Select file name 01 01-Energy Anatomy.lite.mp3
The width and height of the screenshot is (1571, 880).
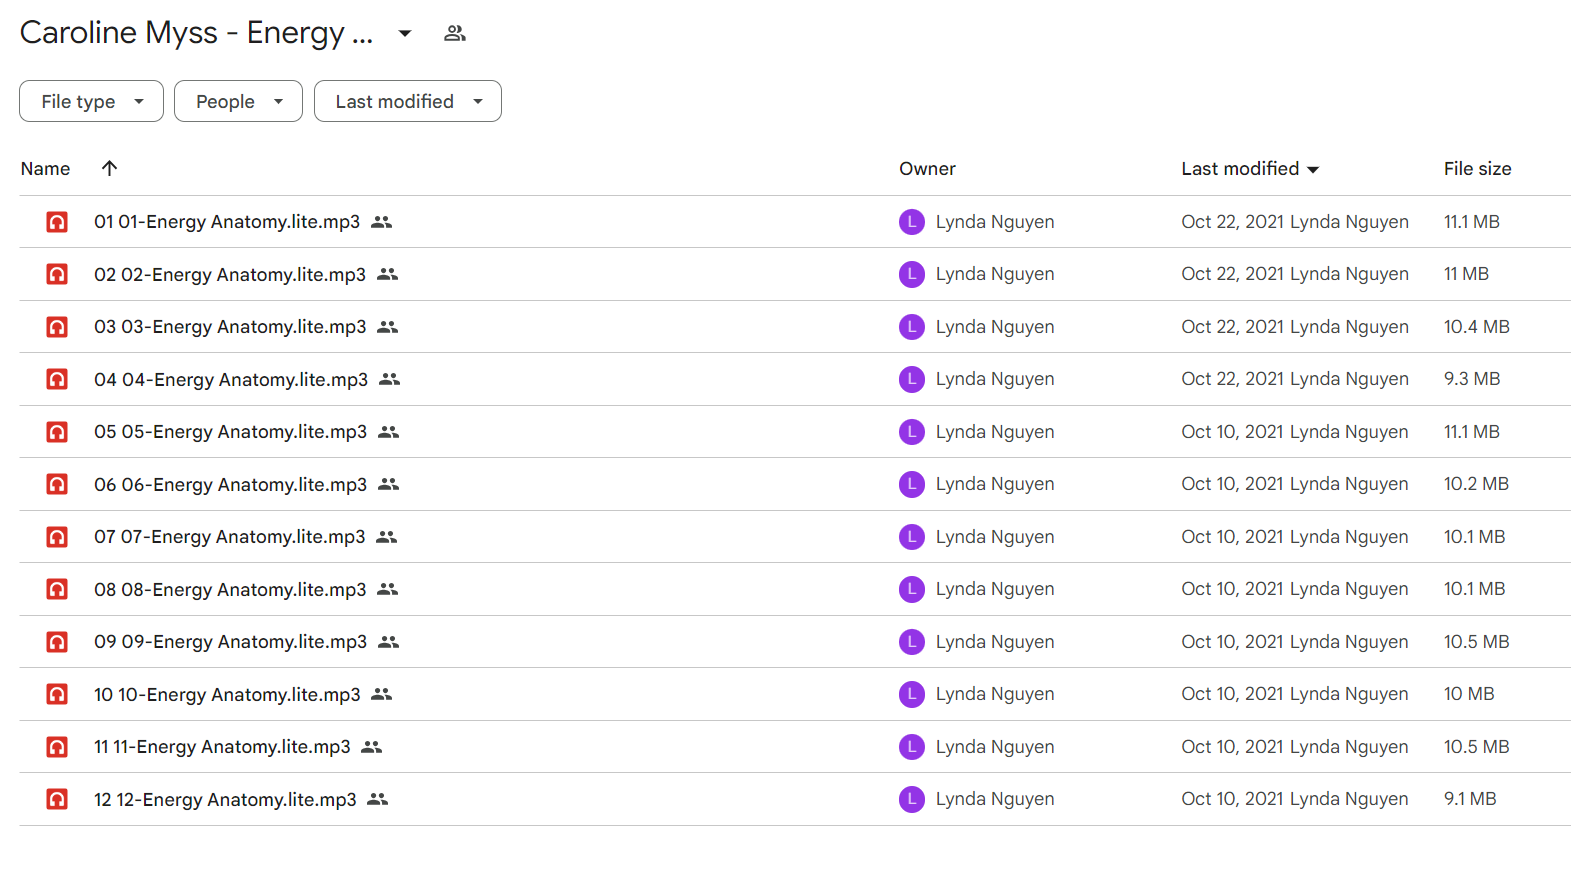click(227, 222)
